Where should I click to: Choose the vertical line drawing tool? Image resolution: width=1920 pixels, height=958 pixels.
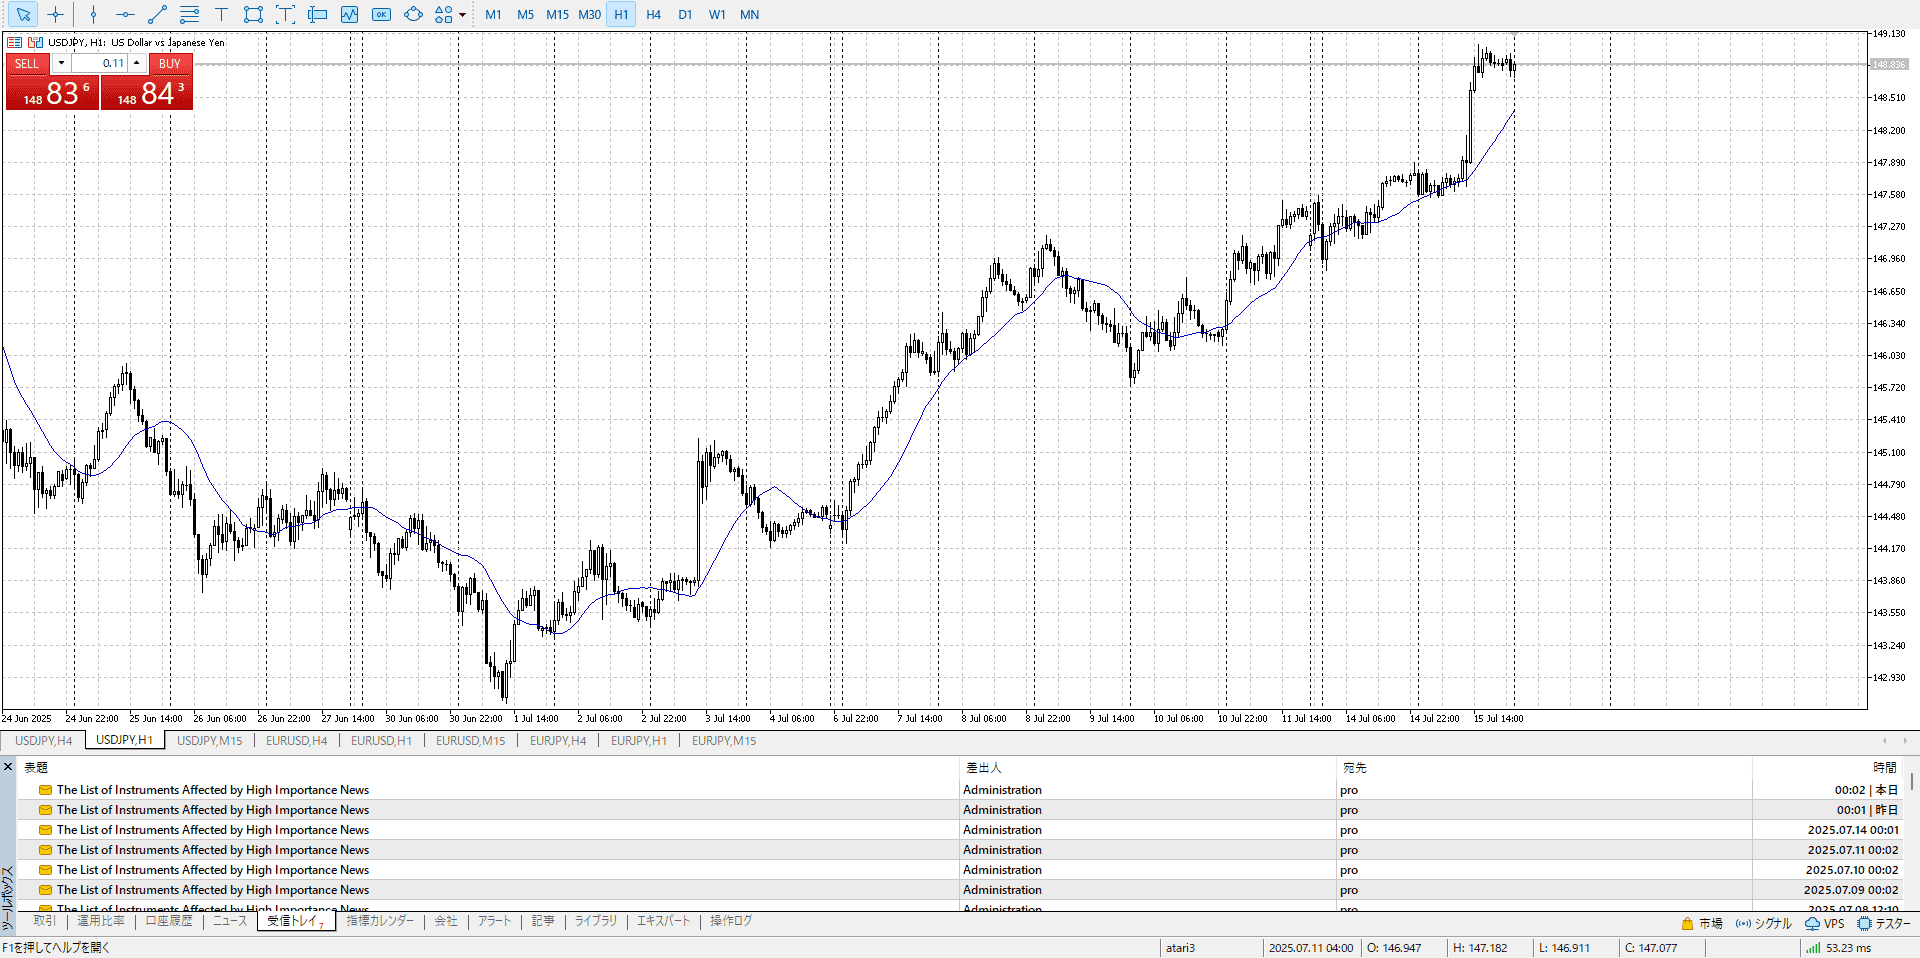point(93,14)
